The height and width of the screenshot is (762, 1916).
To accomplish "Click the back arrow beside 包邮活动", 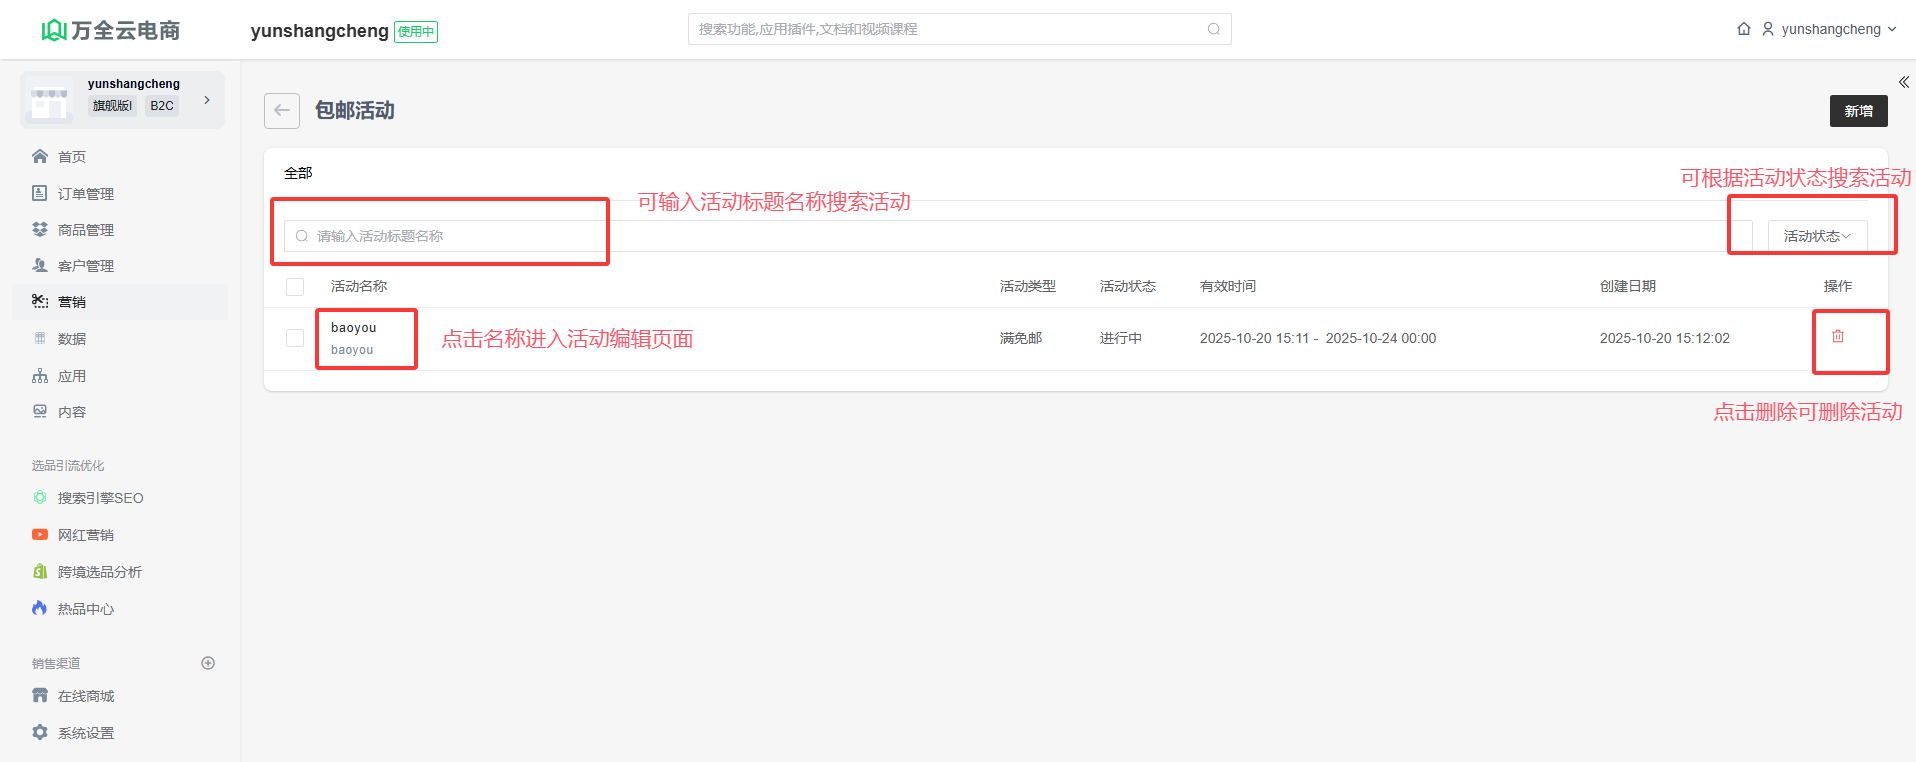I will [x=282, y=111].
